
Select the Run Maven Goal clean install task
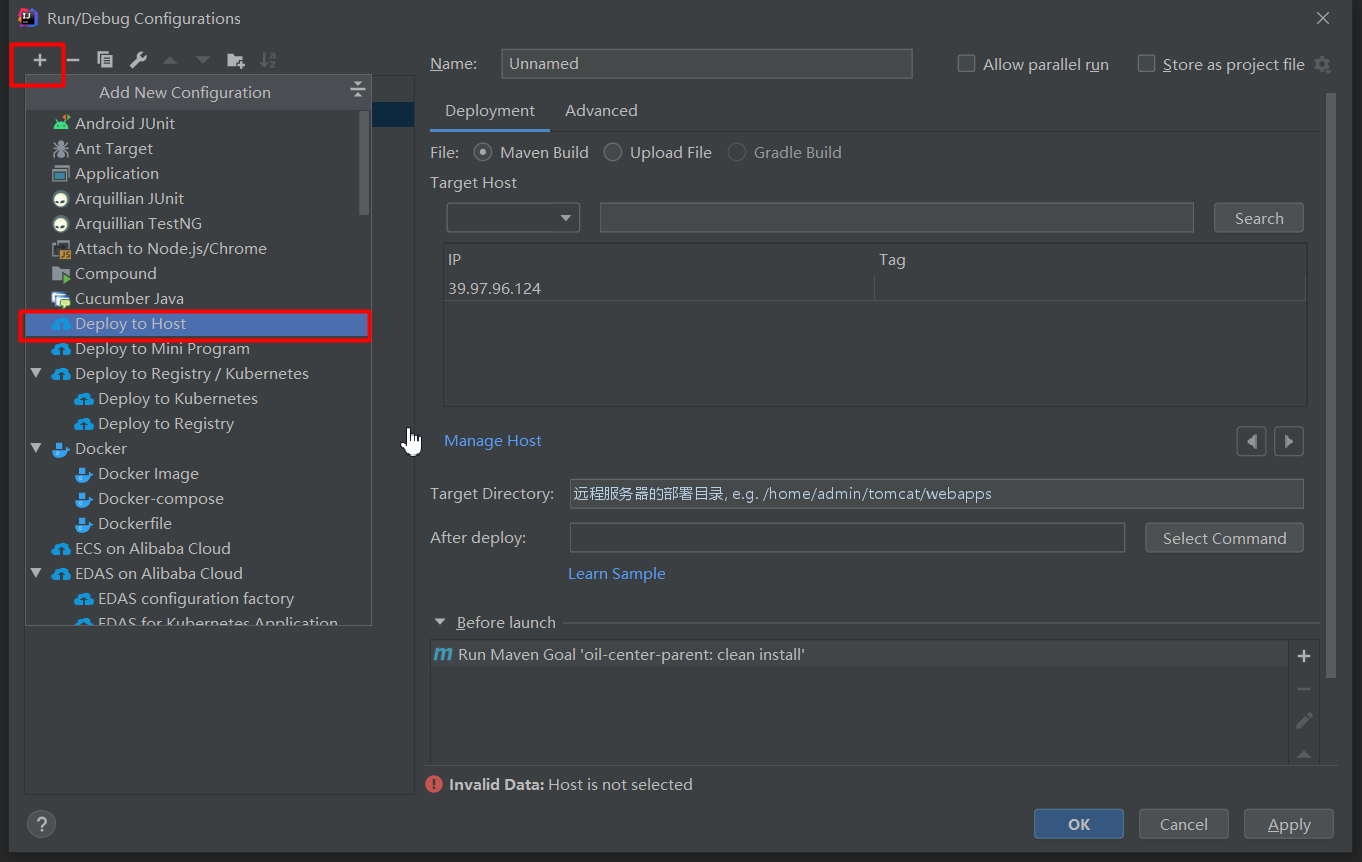click(860, 655)
